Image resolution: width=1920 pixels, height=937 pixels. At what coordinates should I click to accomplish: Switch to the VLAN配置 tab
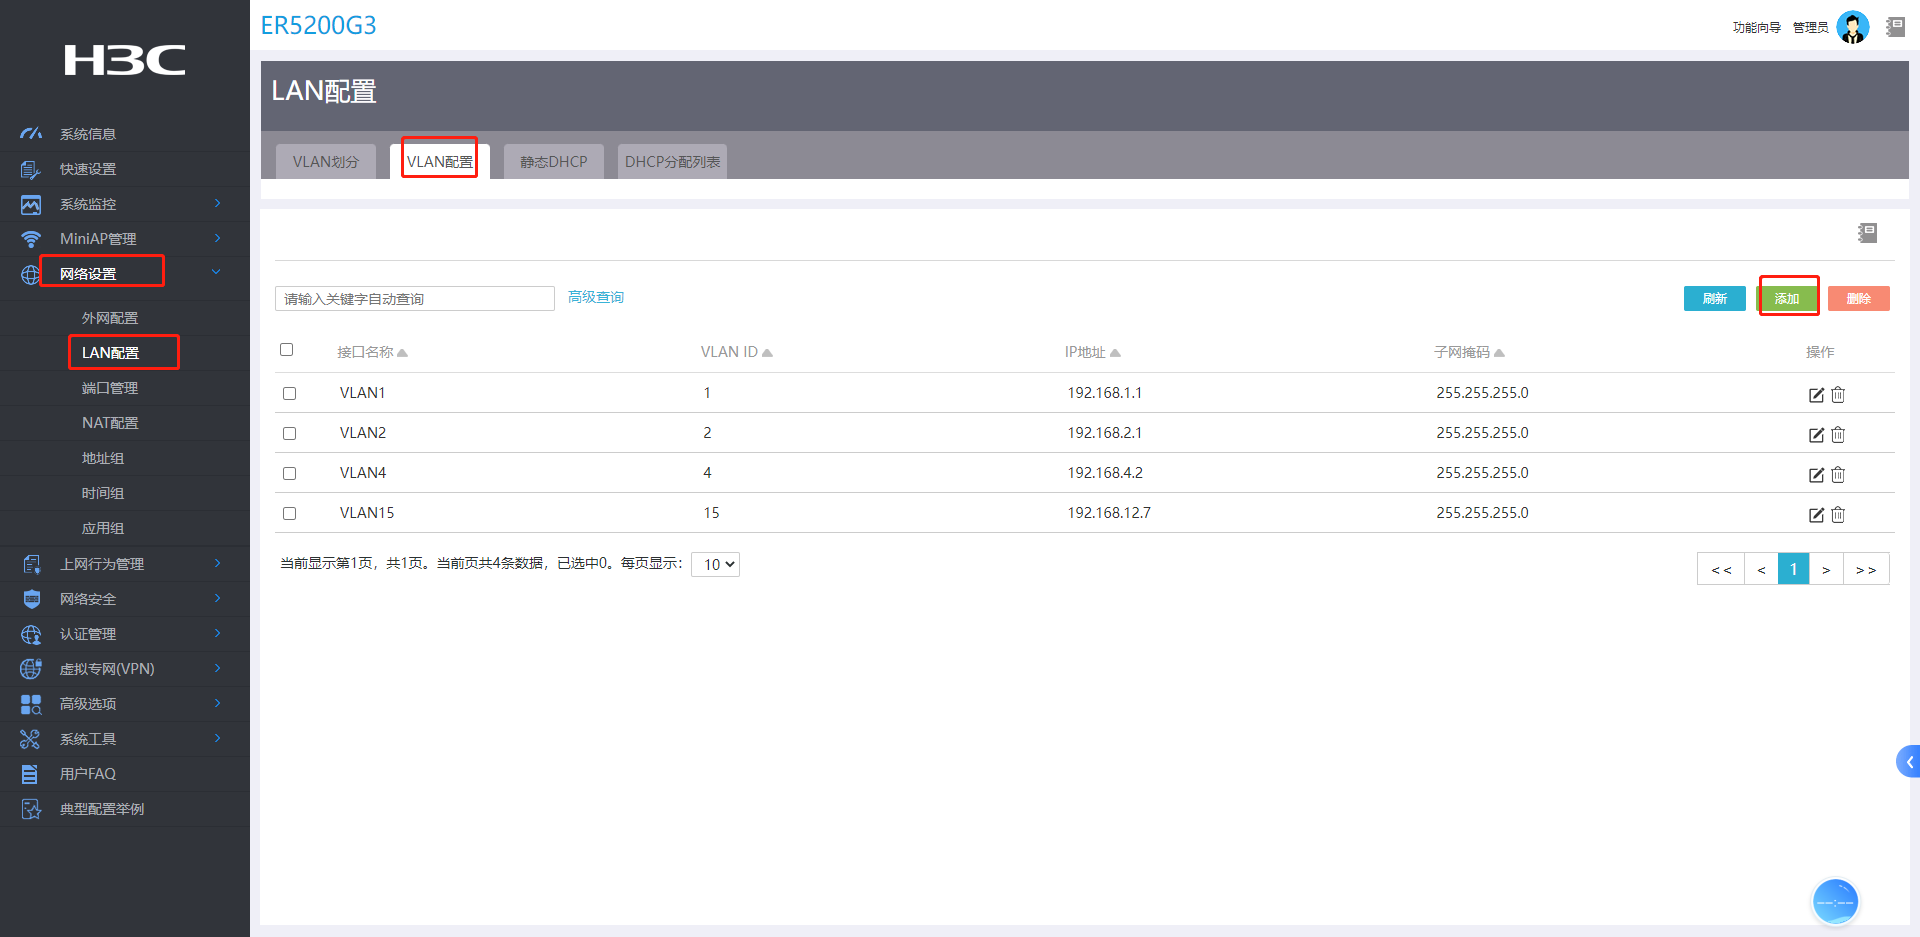coord(440,162)
